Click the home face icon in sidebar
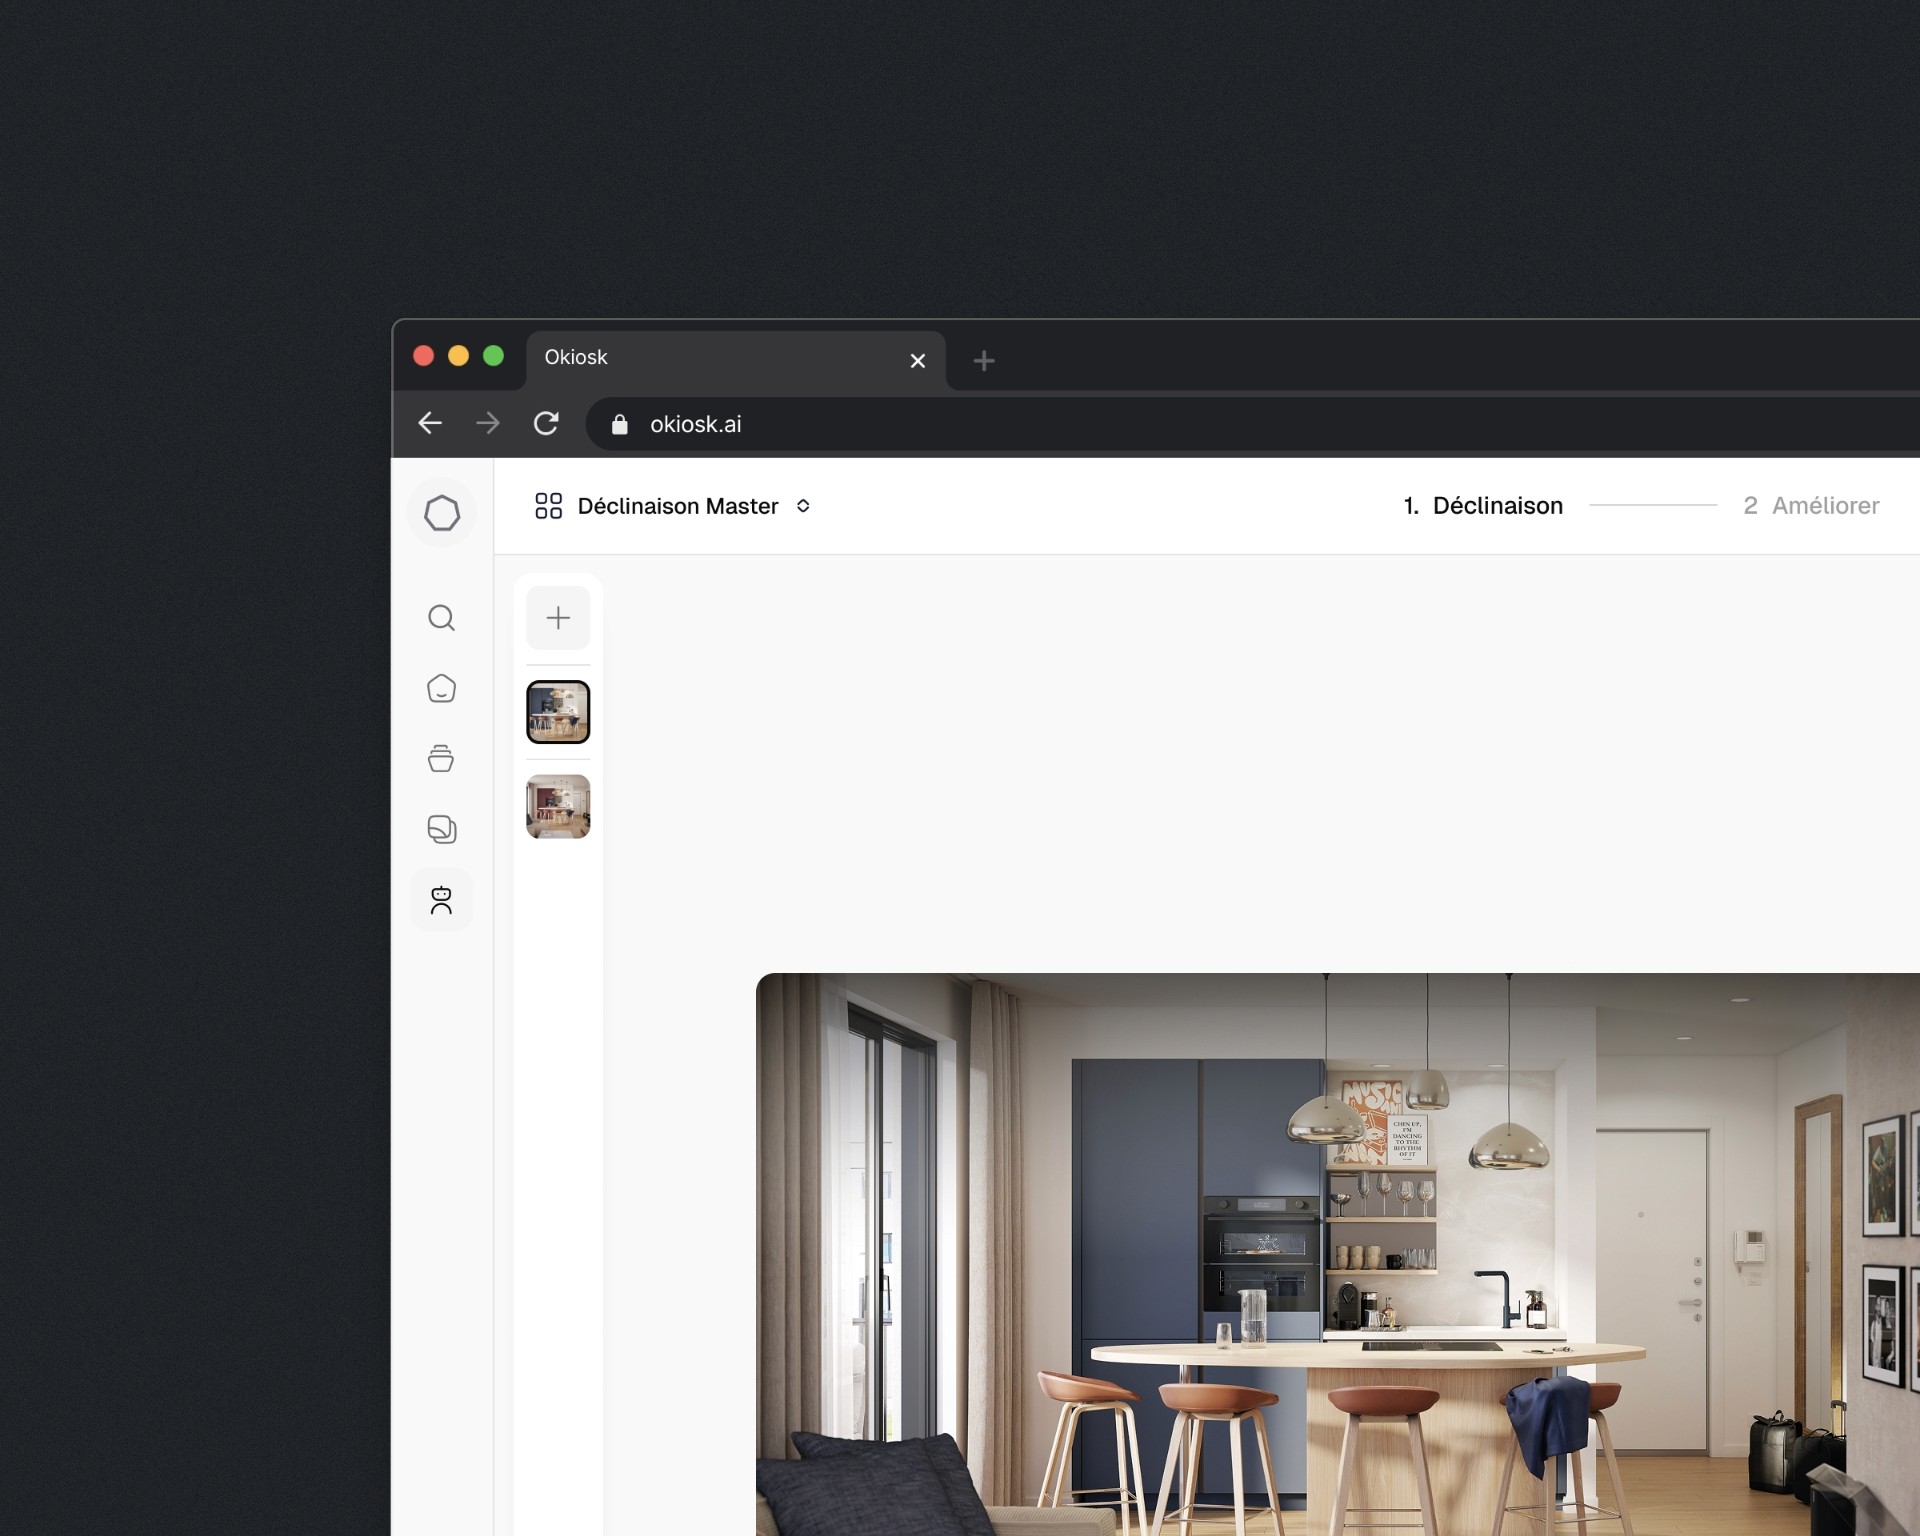Image resolution: width=1920 pixels, height=1536 pixels. [441, 688]
